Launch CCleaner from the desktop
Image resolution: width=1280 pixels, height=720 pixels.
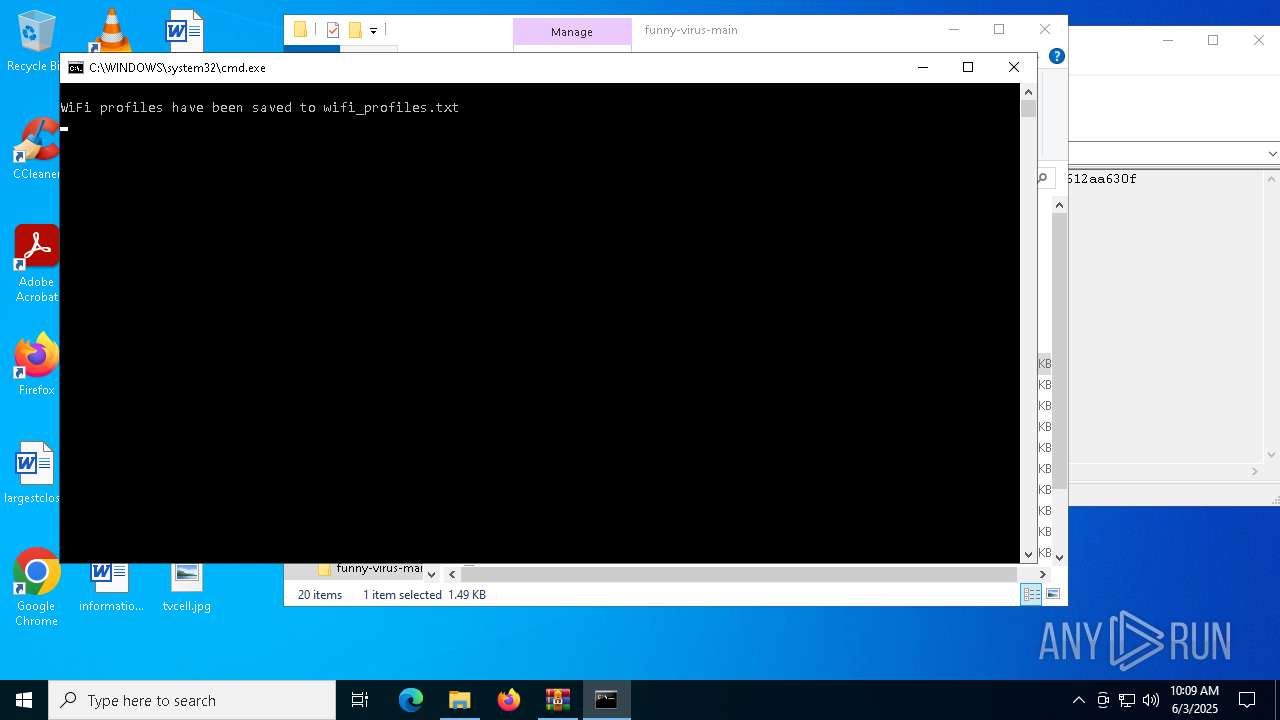(36, 150)
